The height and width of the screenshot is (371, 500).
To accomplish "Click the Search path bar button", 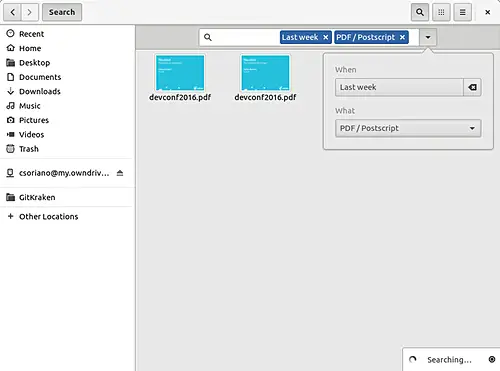I will click(62, 12).
